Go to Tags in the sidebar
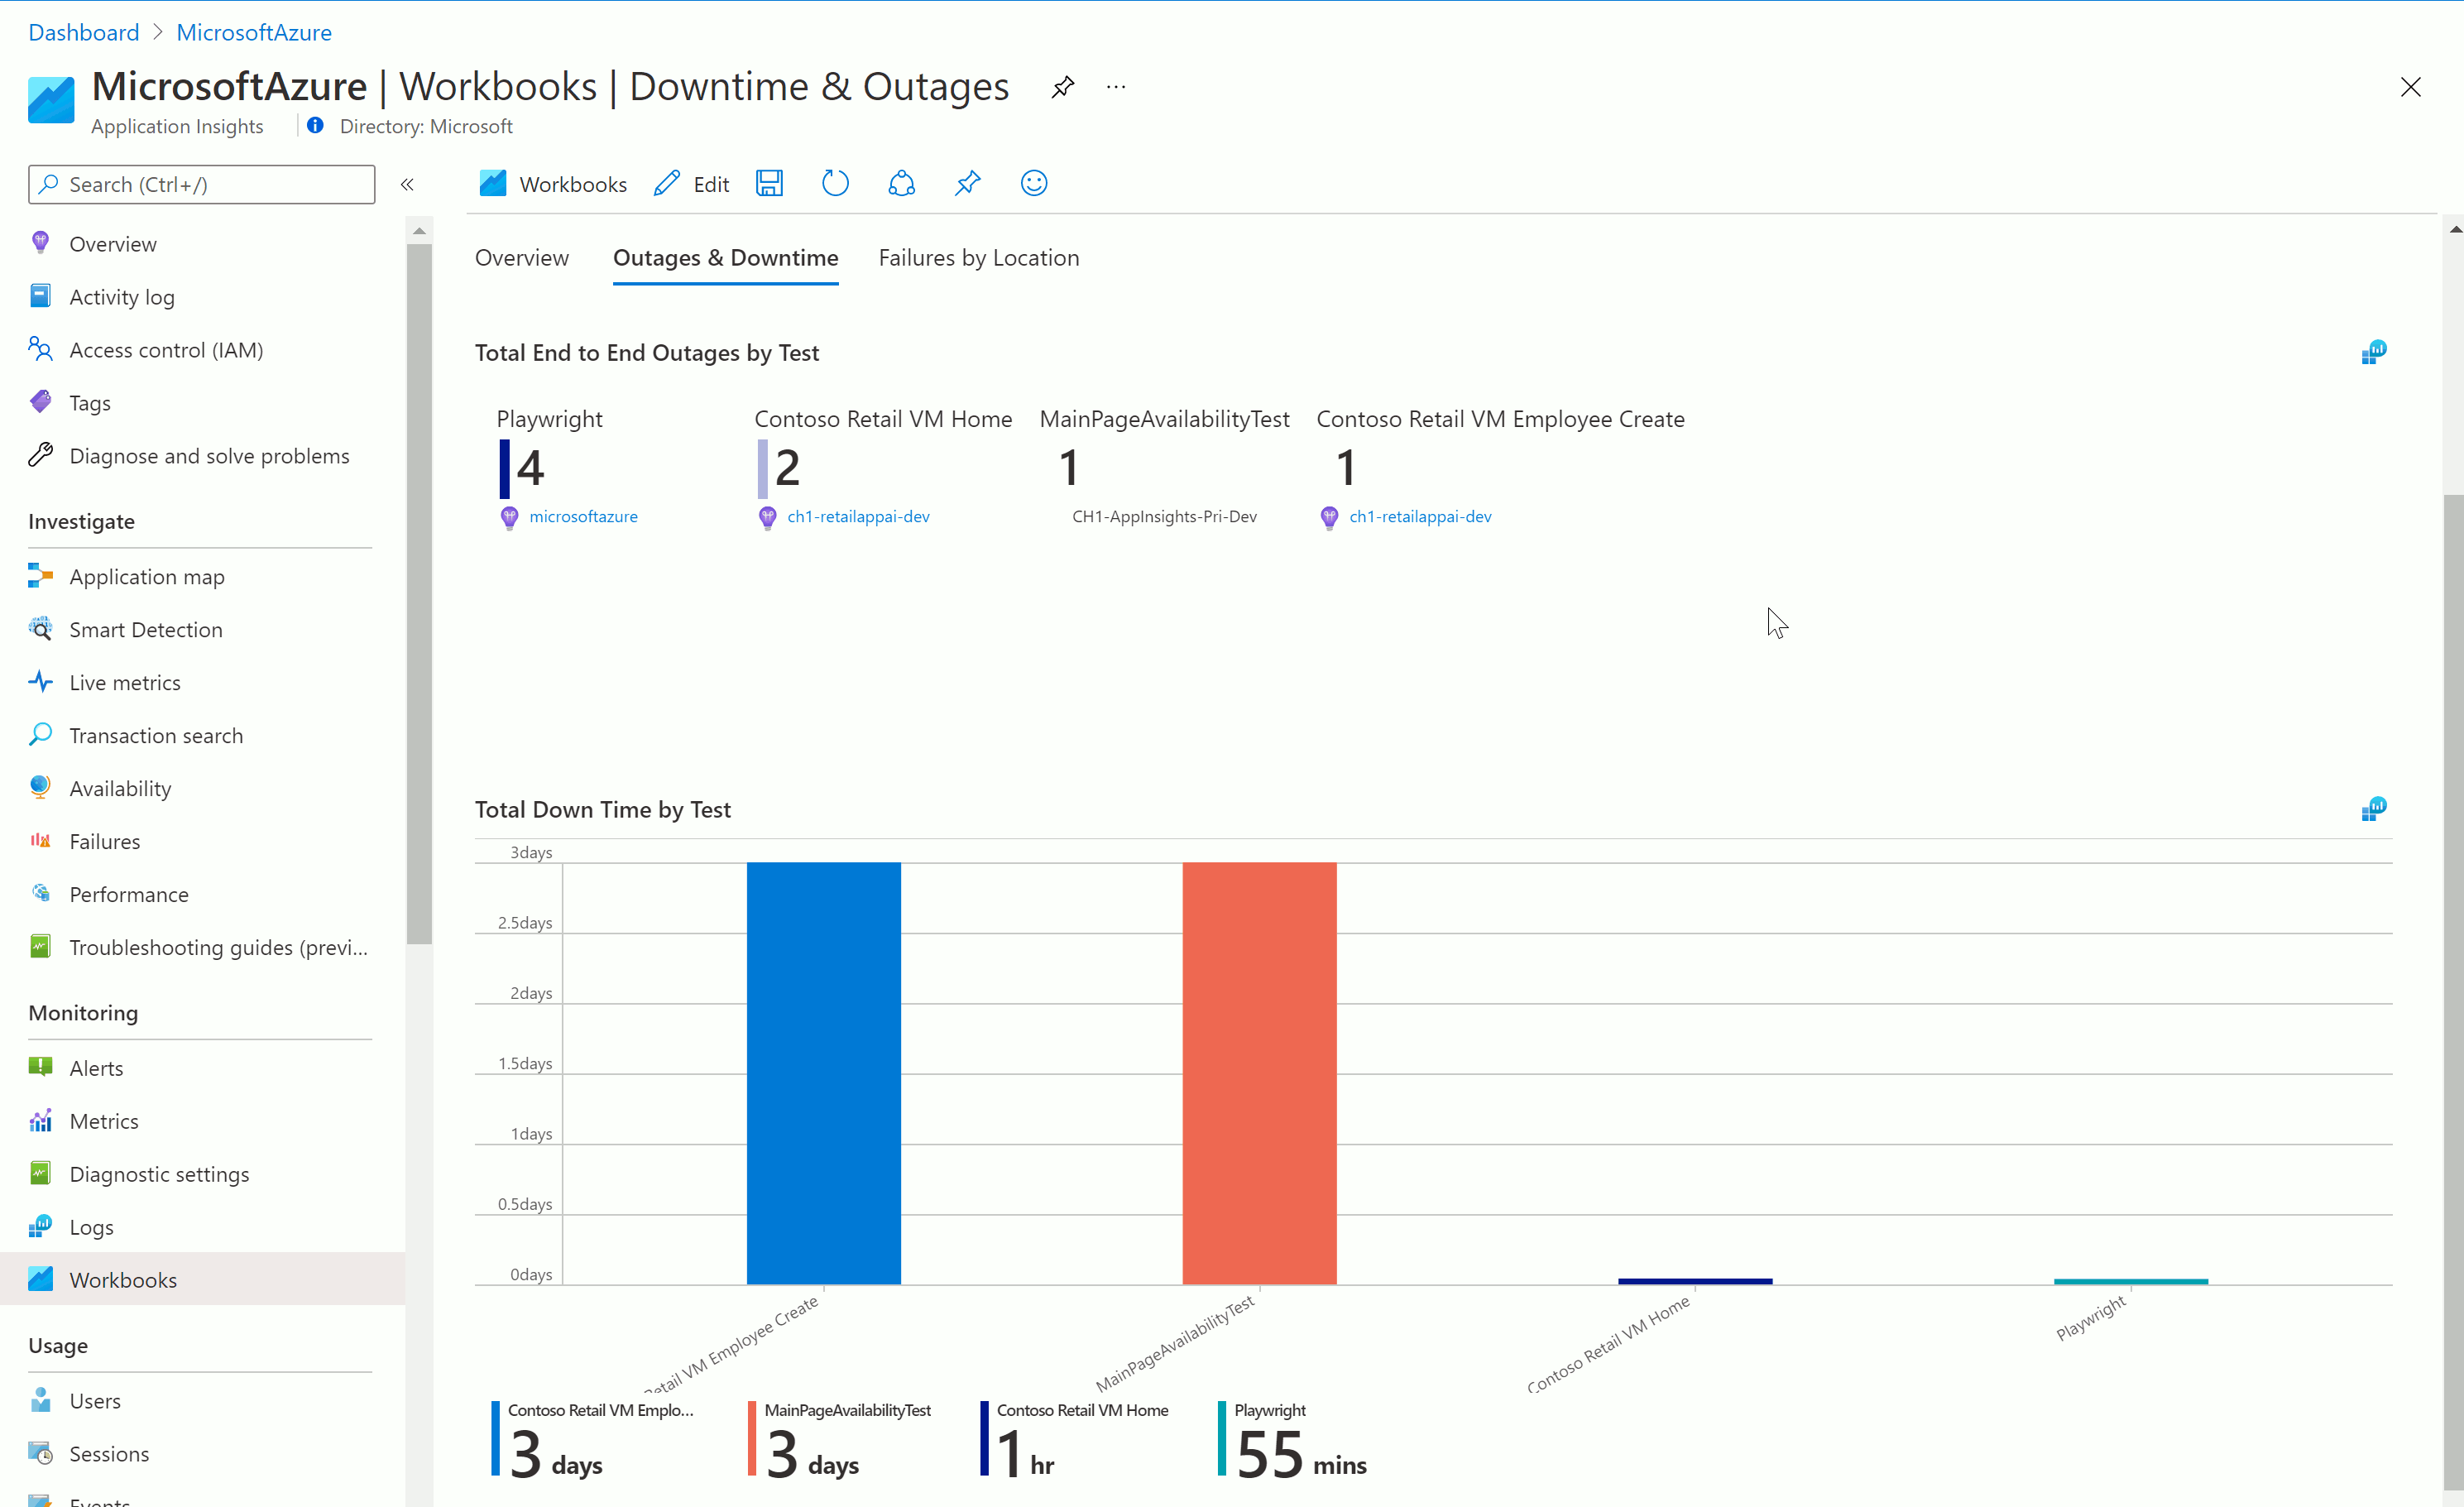Image resolution: width=2464 pixels, height=1507 pixels. (x=202, y=403)
